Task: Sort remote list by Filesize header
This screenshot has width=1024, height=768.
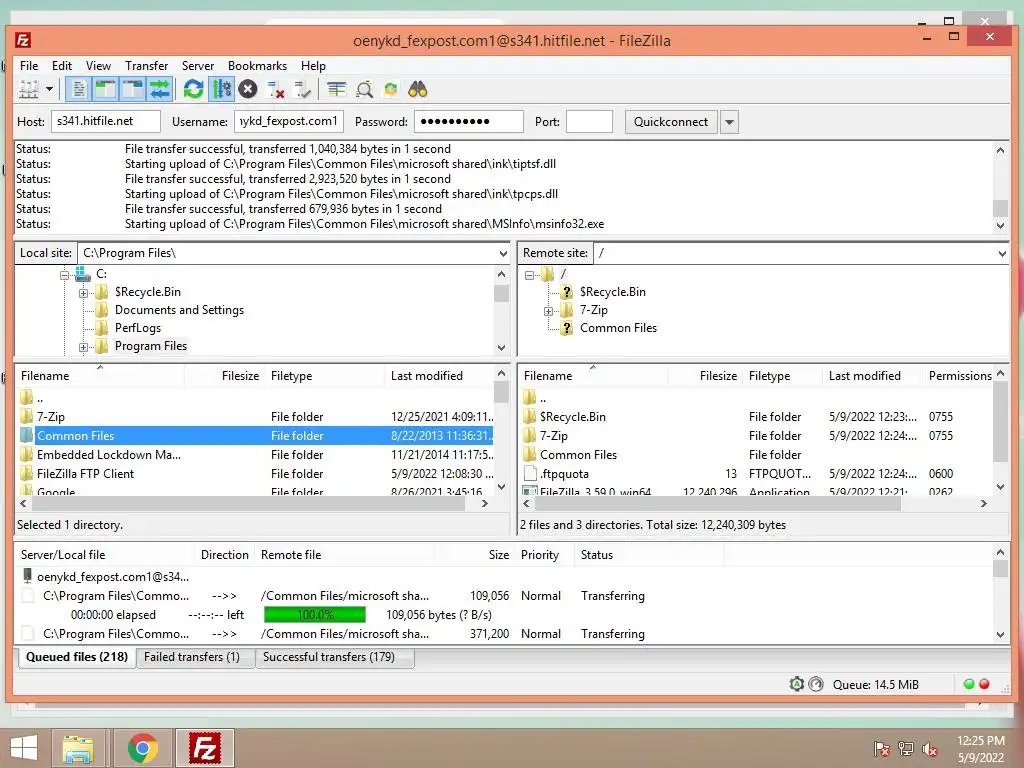Action: pyautogui.click(x=705, y=376)
